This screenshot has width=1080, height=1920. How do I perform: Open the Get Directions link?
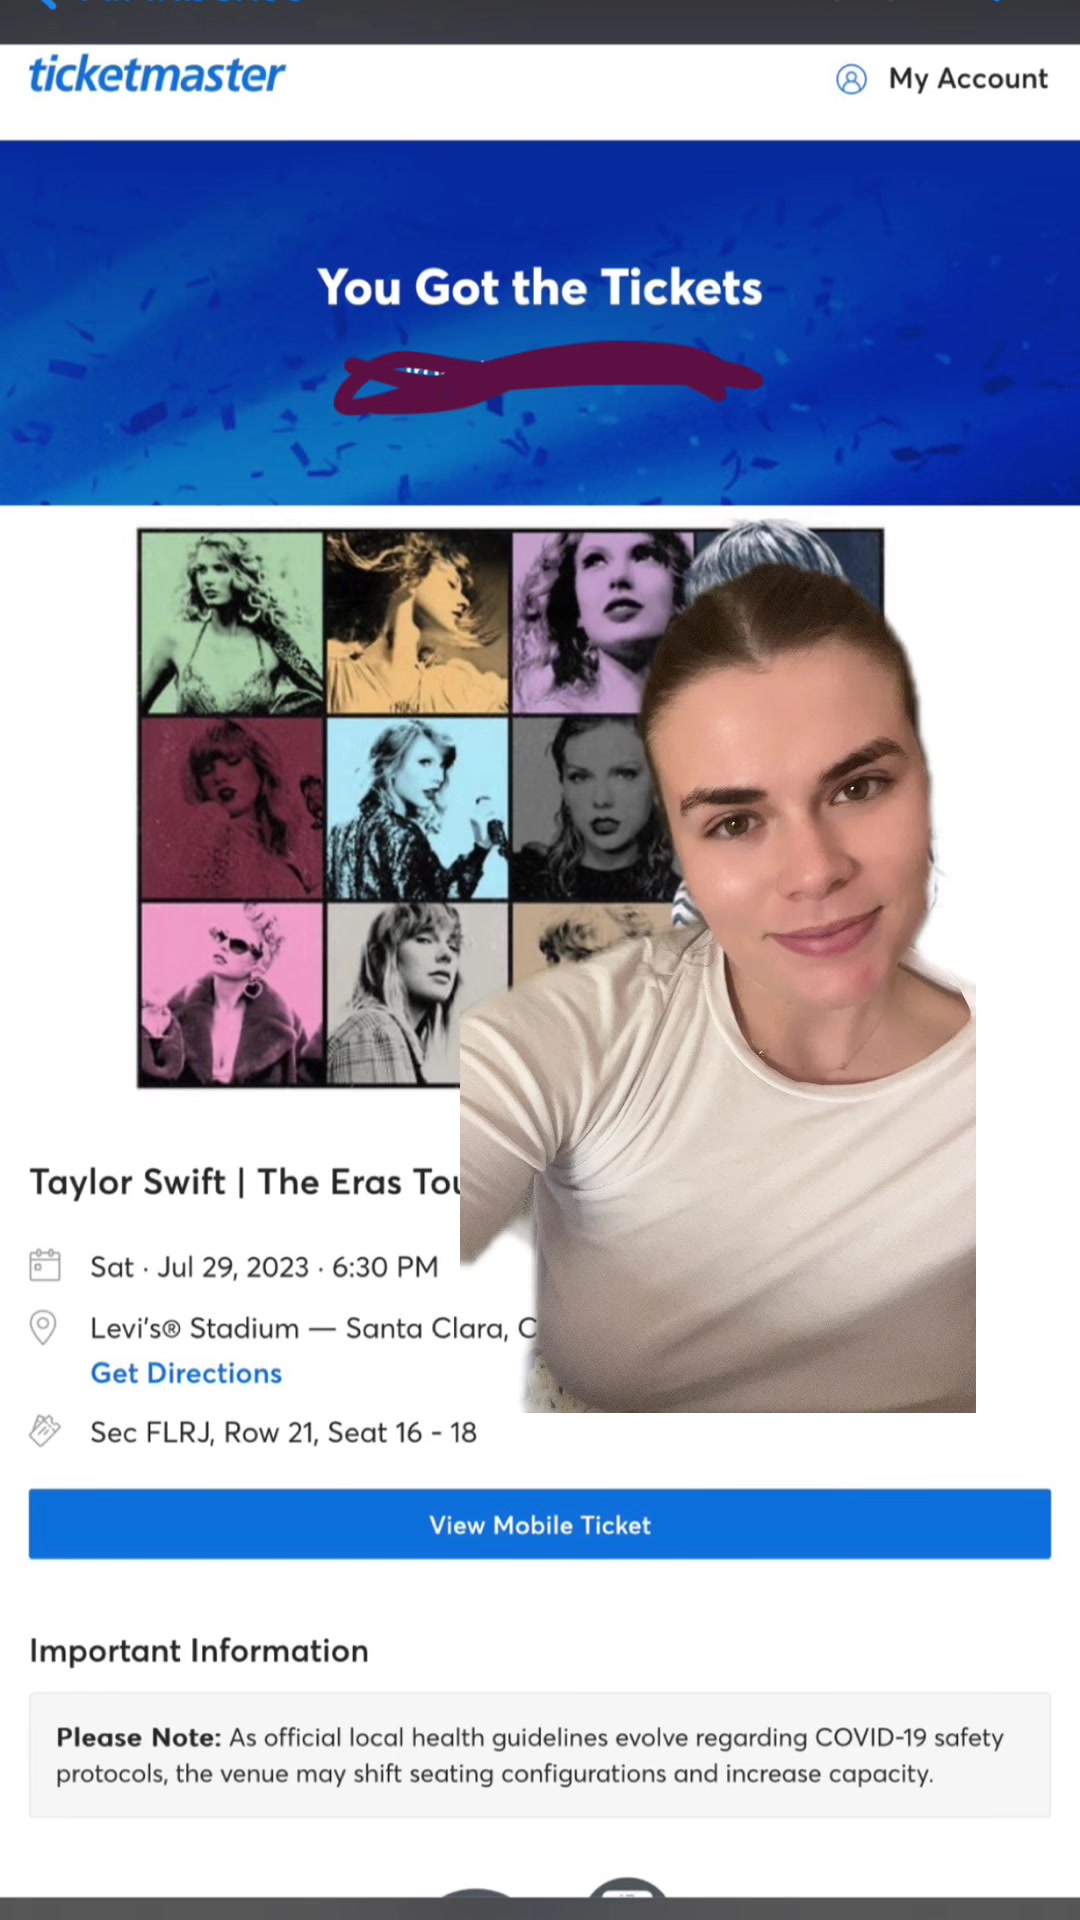coord(186,1373)
